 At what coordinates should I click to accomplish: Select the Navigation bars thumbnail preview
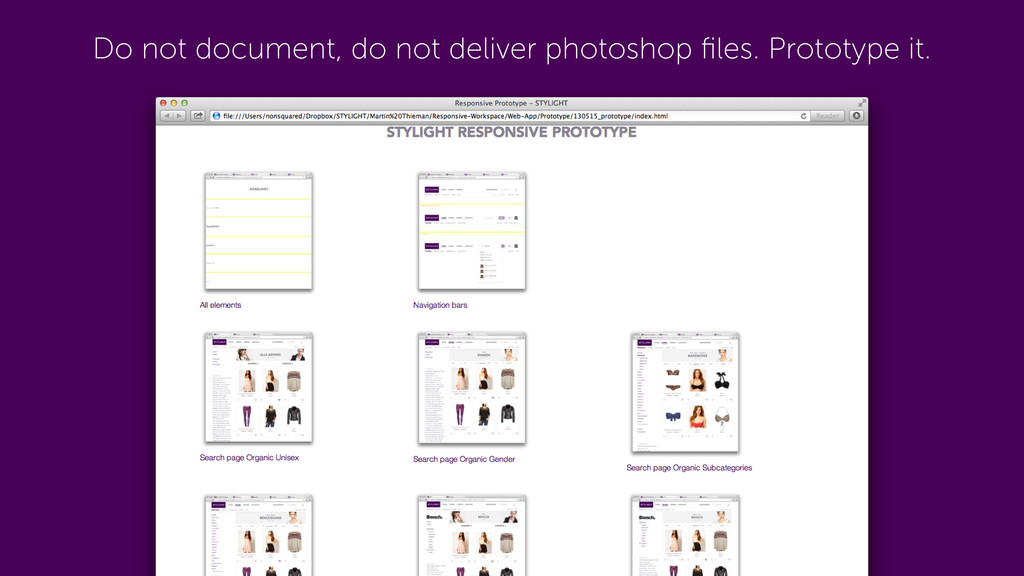(472, 231)
